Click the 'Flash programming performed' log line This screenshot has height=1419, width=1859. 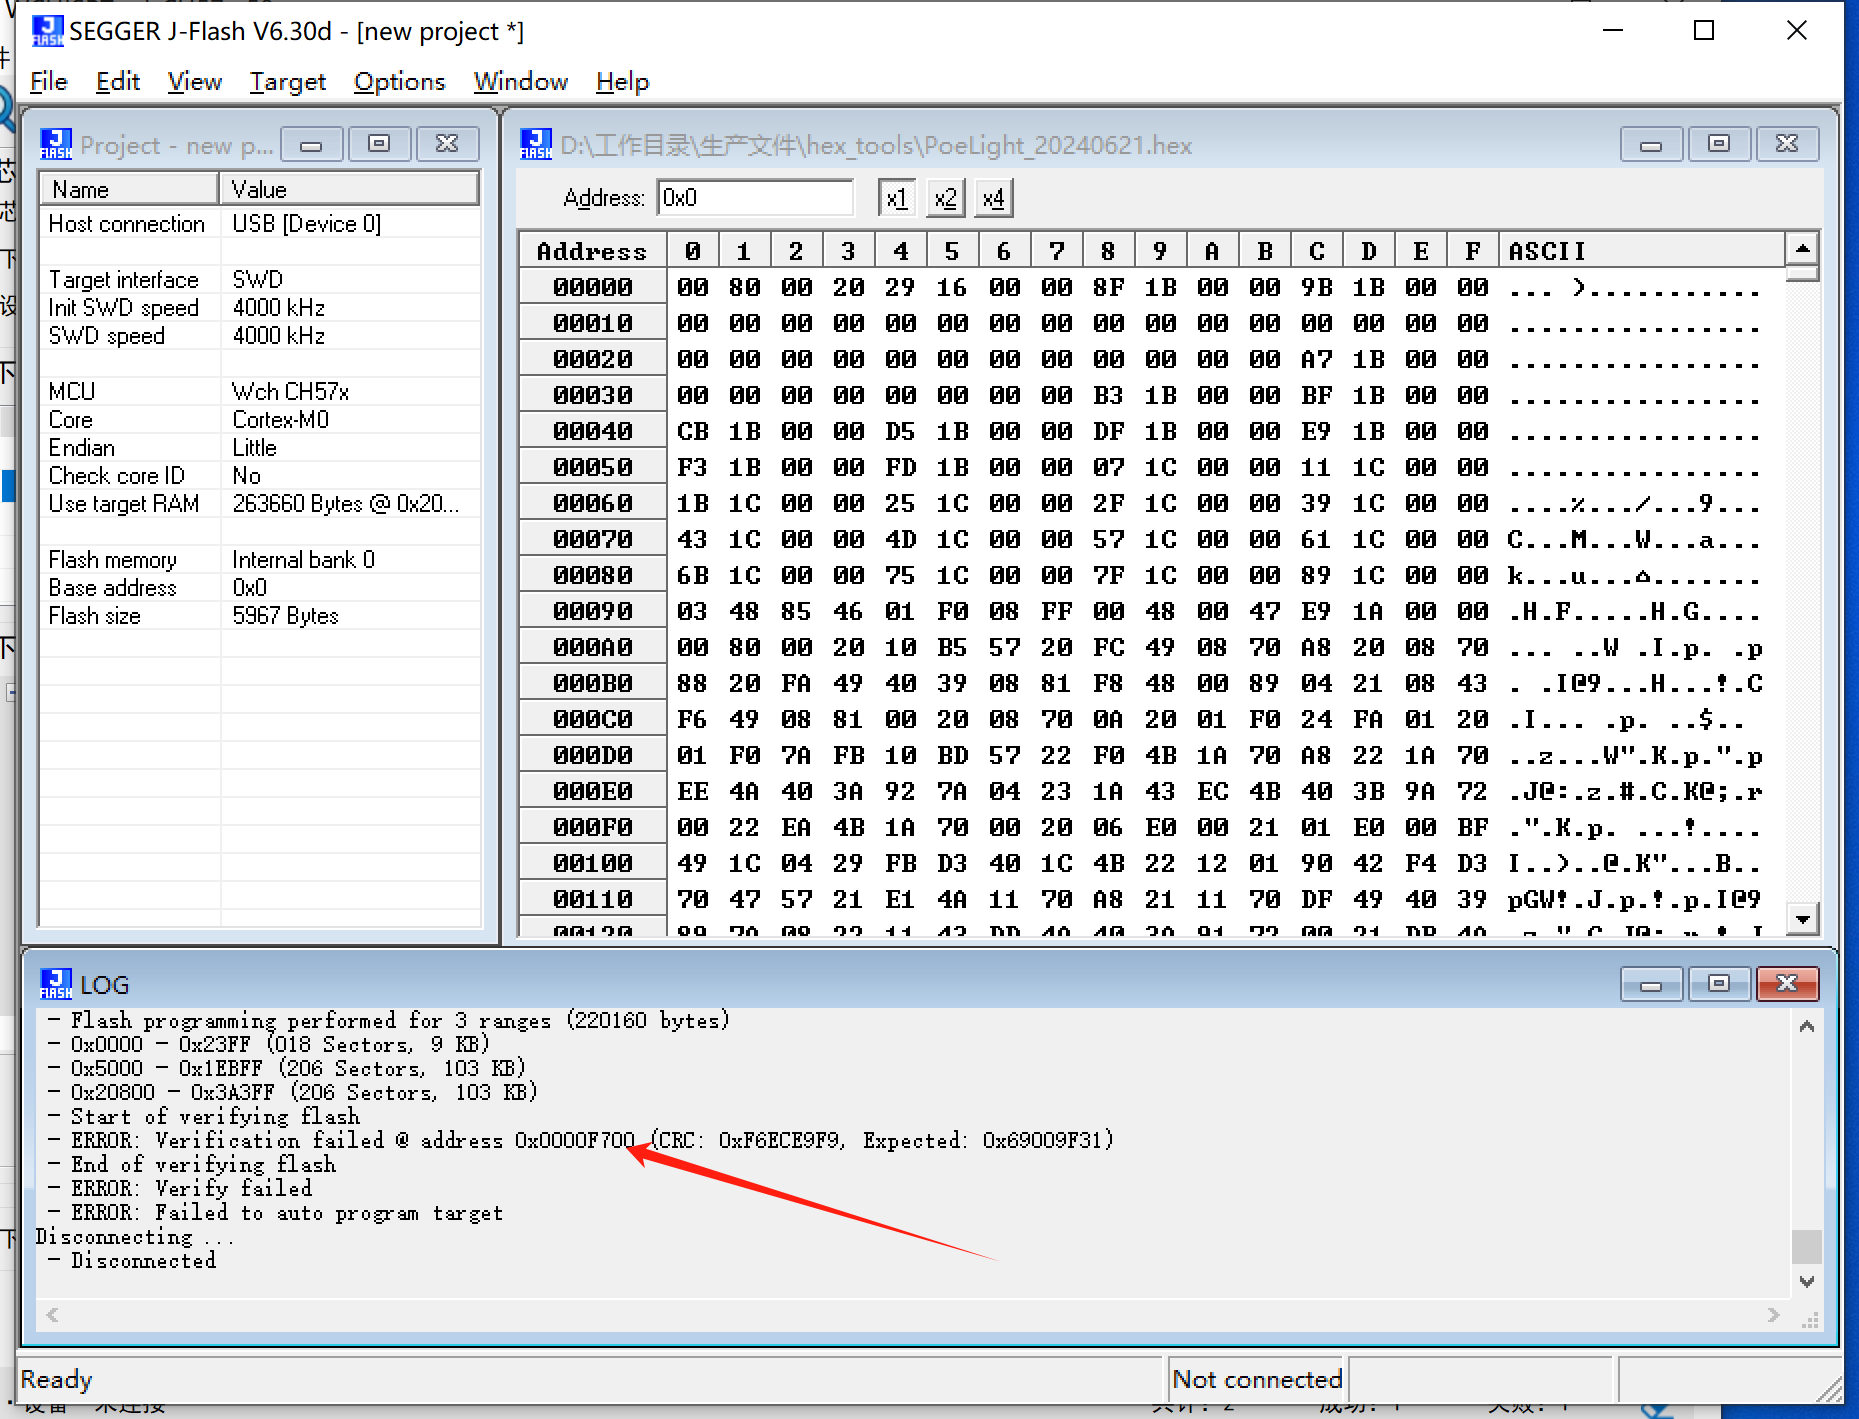click(389, 1020)
